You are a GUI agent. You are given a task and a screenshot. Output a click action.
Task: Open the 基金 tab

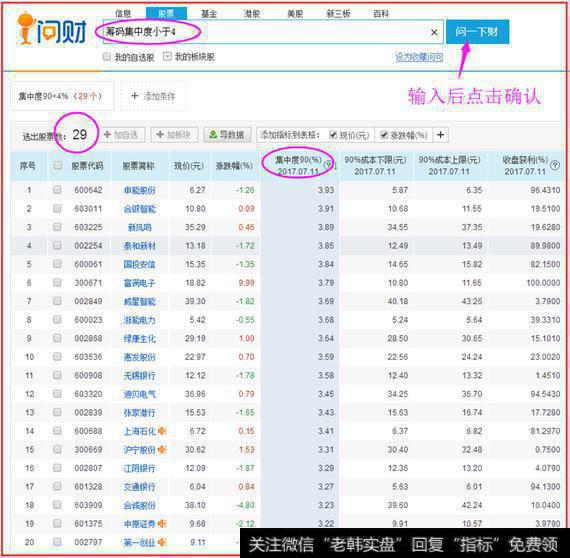pos(209,14)
